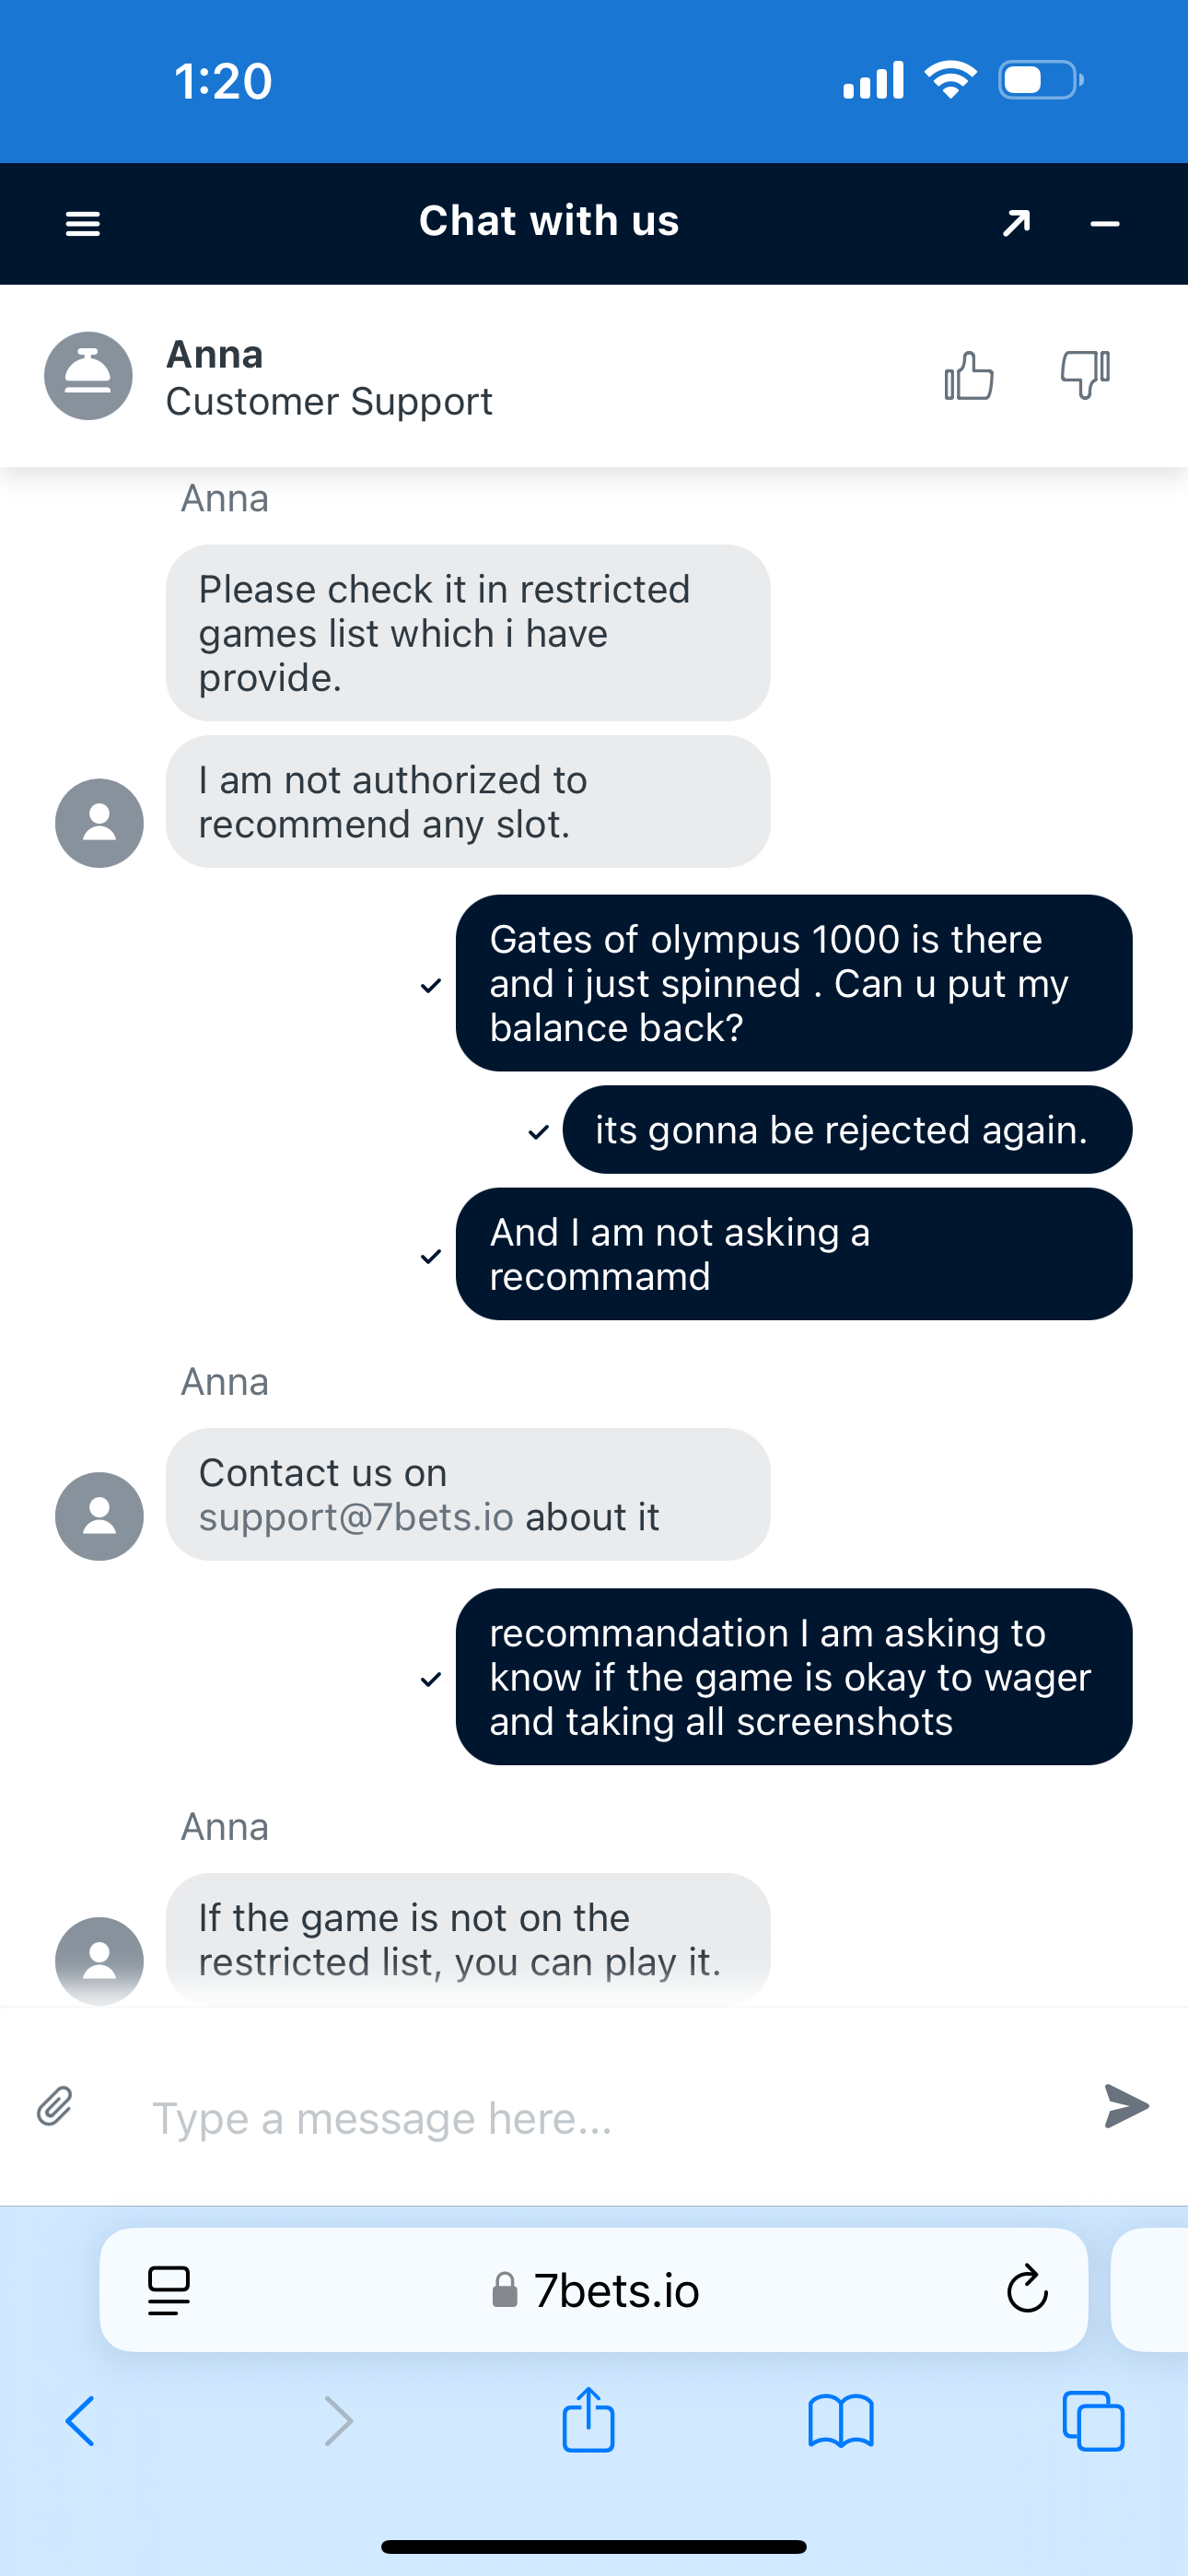Tap the 7bets.io address bar
The height and width of the screenshot is (2576, 1188).
pyautogui.click(x=600, y=2289)
